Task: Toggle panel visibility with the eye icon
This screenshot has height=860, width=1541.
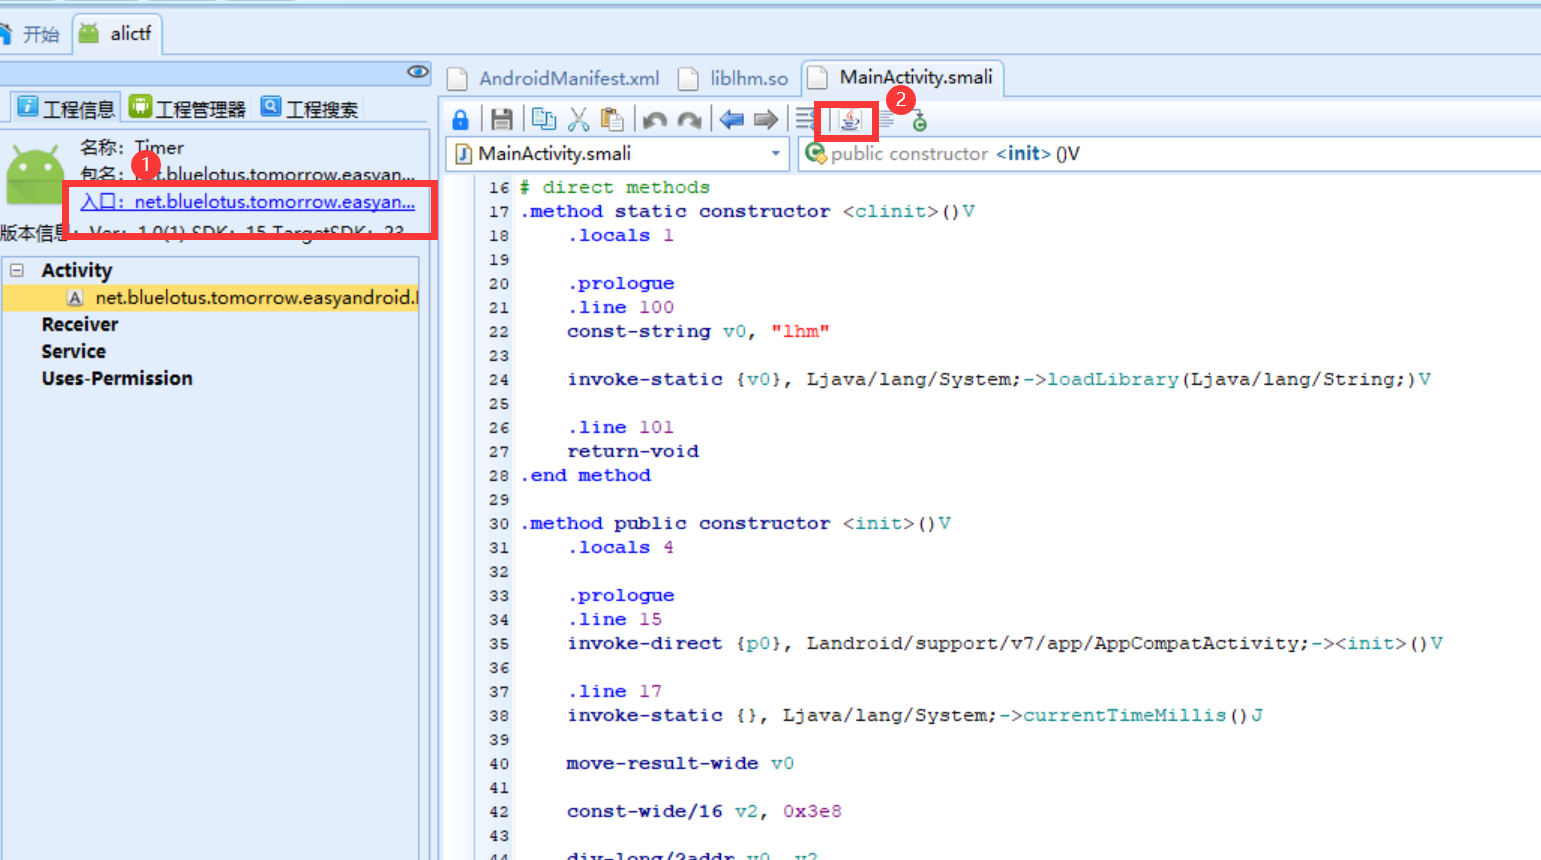Action: 418,72
